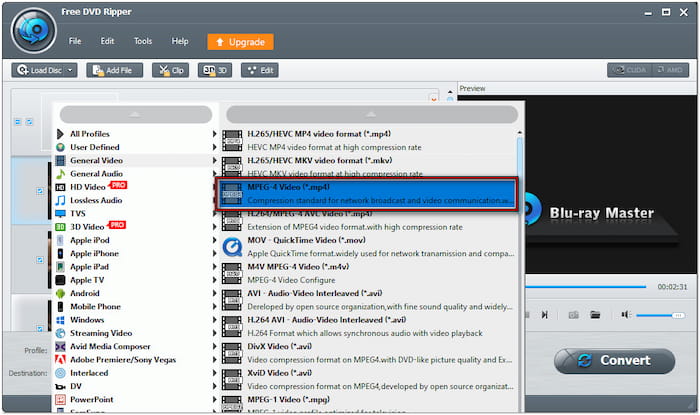This screenshot has height=415, width=700.
Task: Choose MPEG-1 Video (*.mpg) format
Action: [x=369, y=404]
